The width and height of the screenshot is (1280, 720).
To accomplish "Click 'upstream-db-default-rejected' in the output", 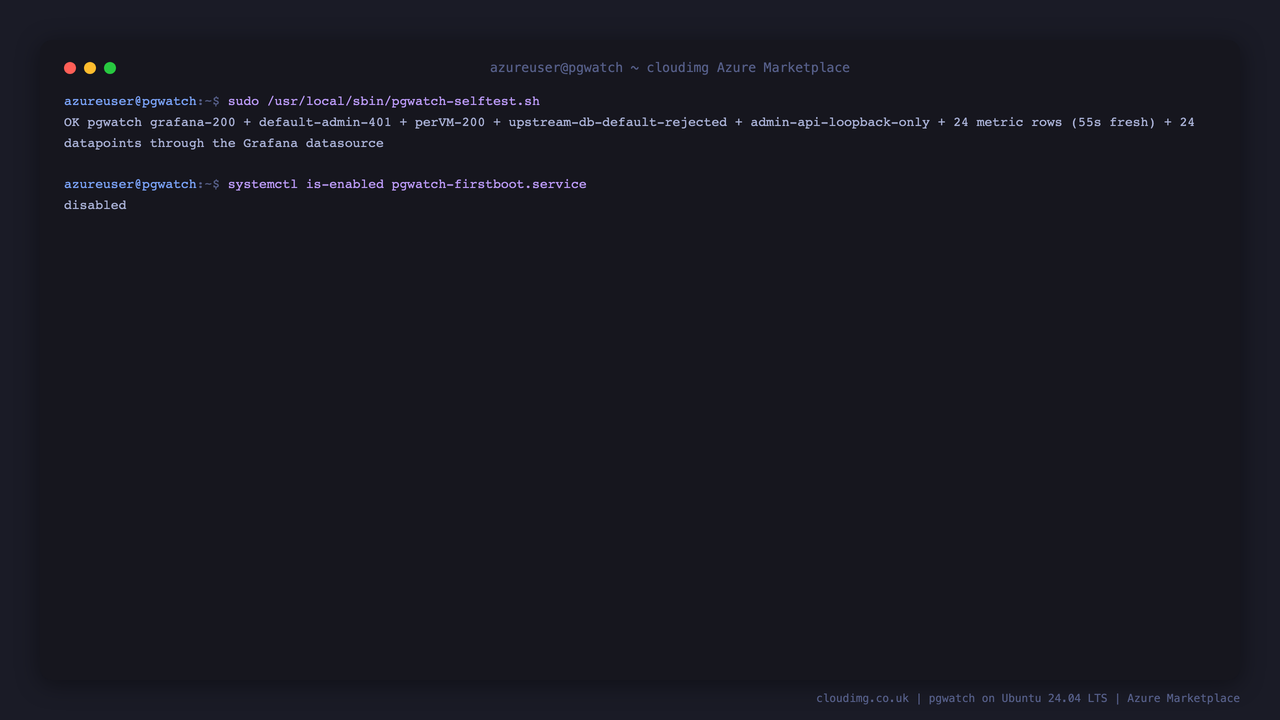I will point(618,122).
